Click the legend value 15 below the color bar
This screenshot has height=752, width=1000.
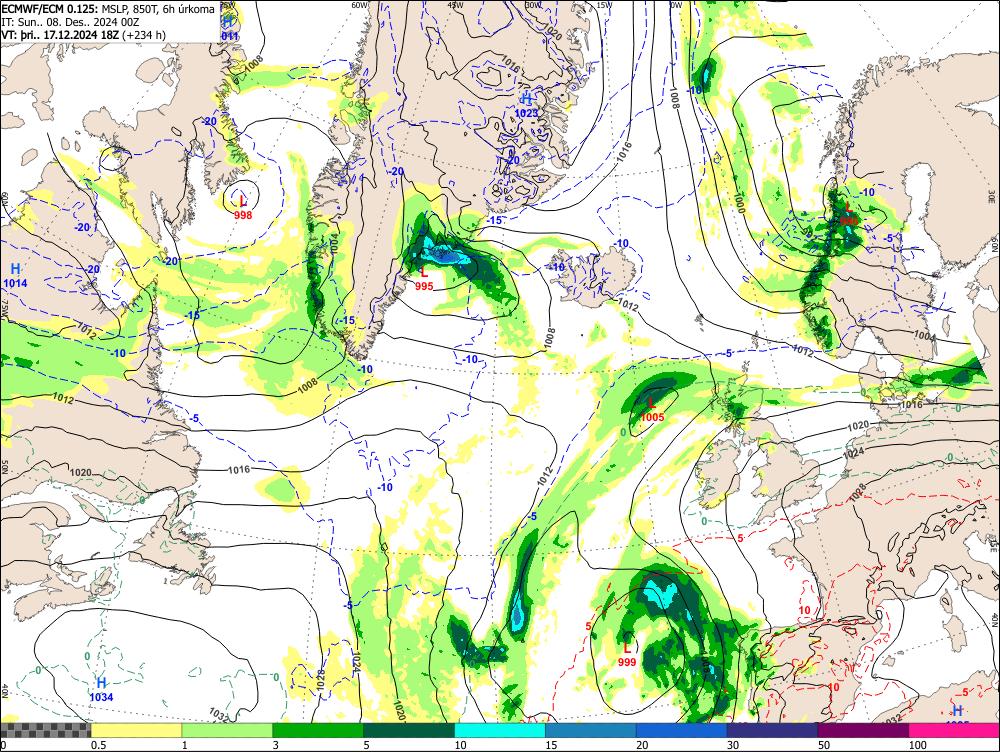[551, 745]
